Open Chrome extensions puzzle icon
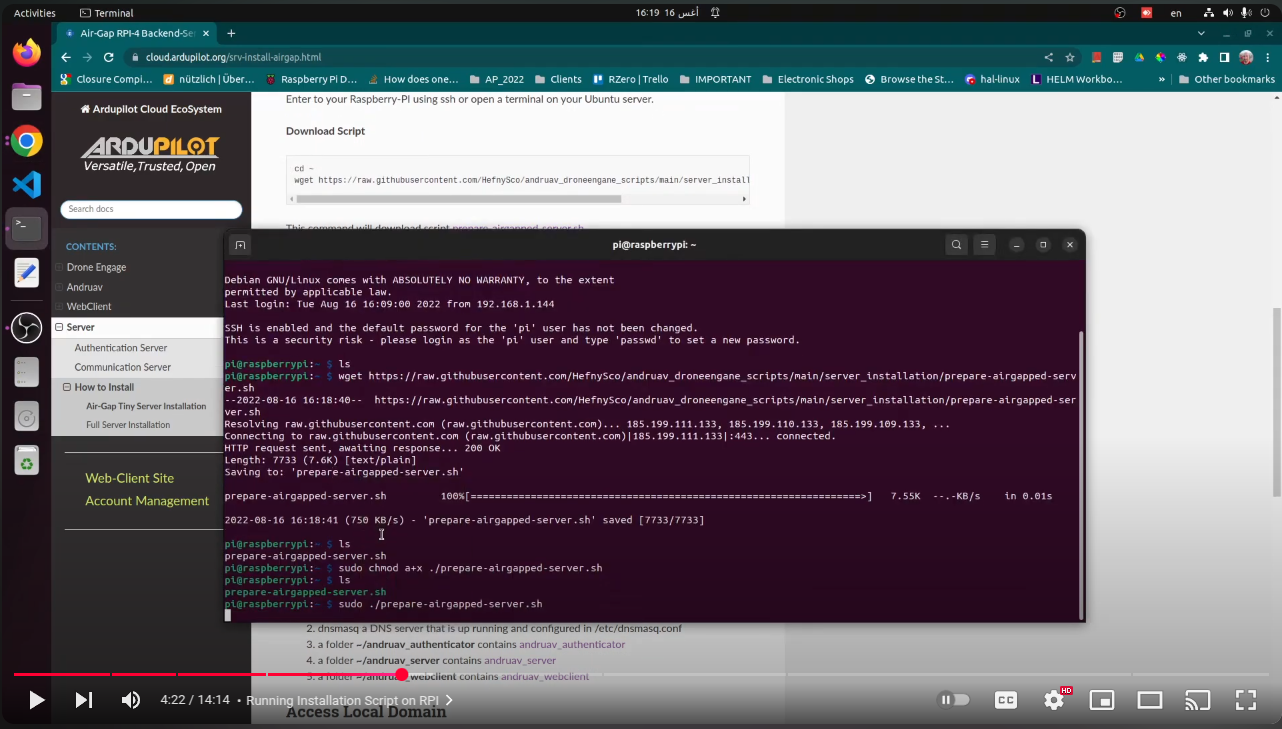This screenshot has width=1282, height=729. pyautogui.click(x=1203, y=57)
